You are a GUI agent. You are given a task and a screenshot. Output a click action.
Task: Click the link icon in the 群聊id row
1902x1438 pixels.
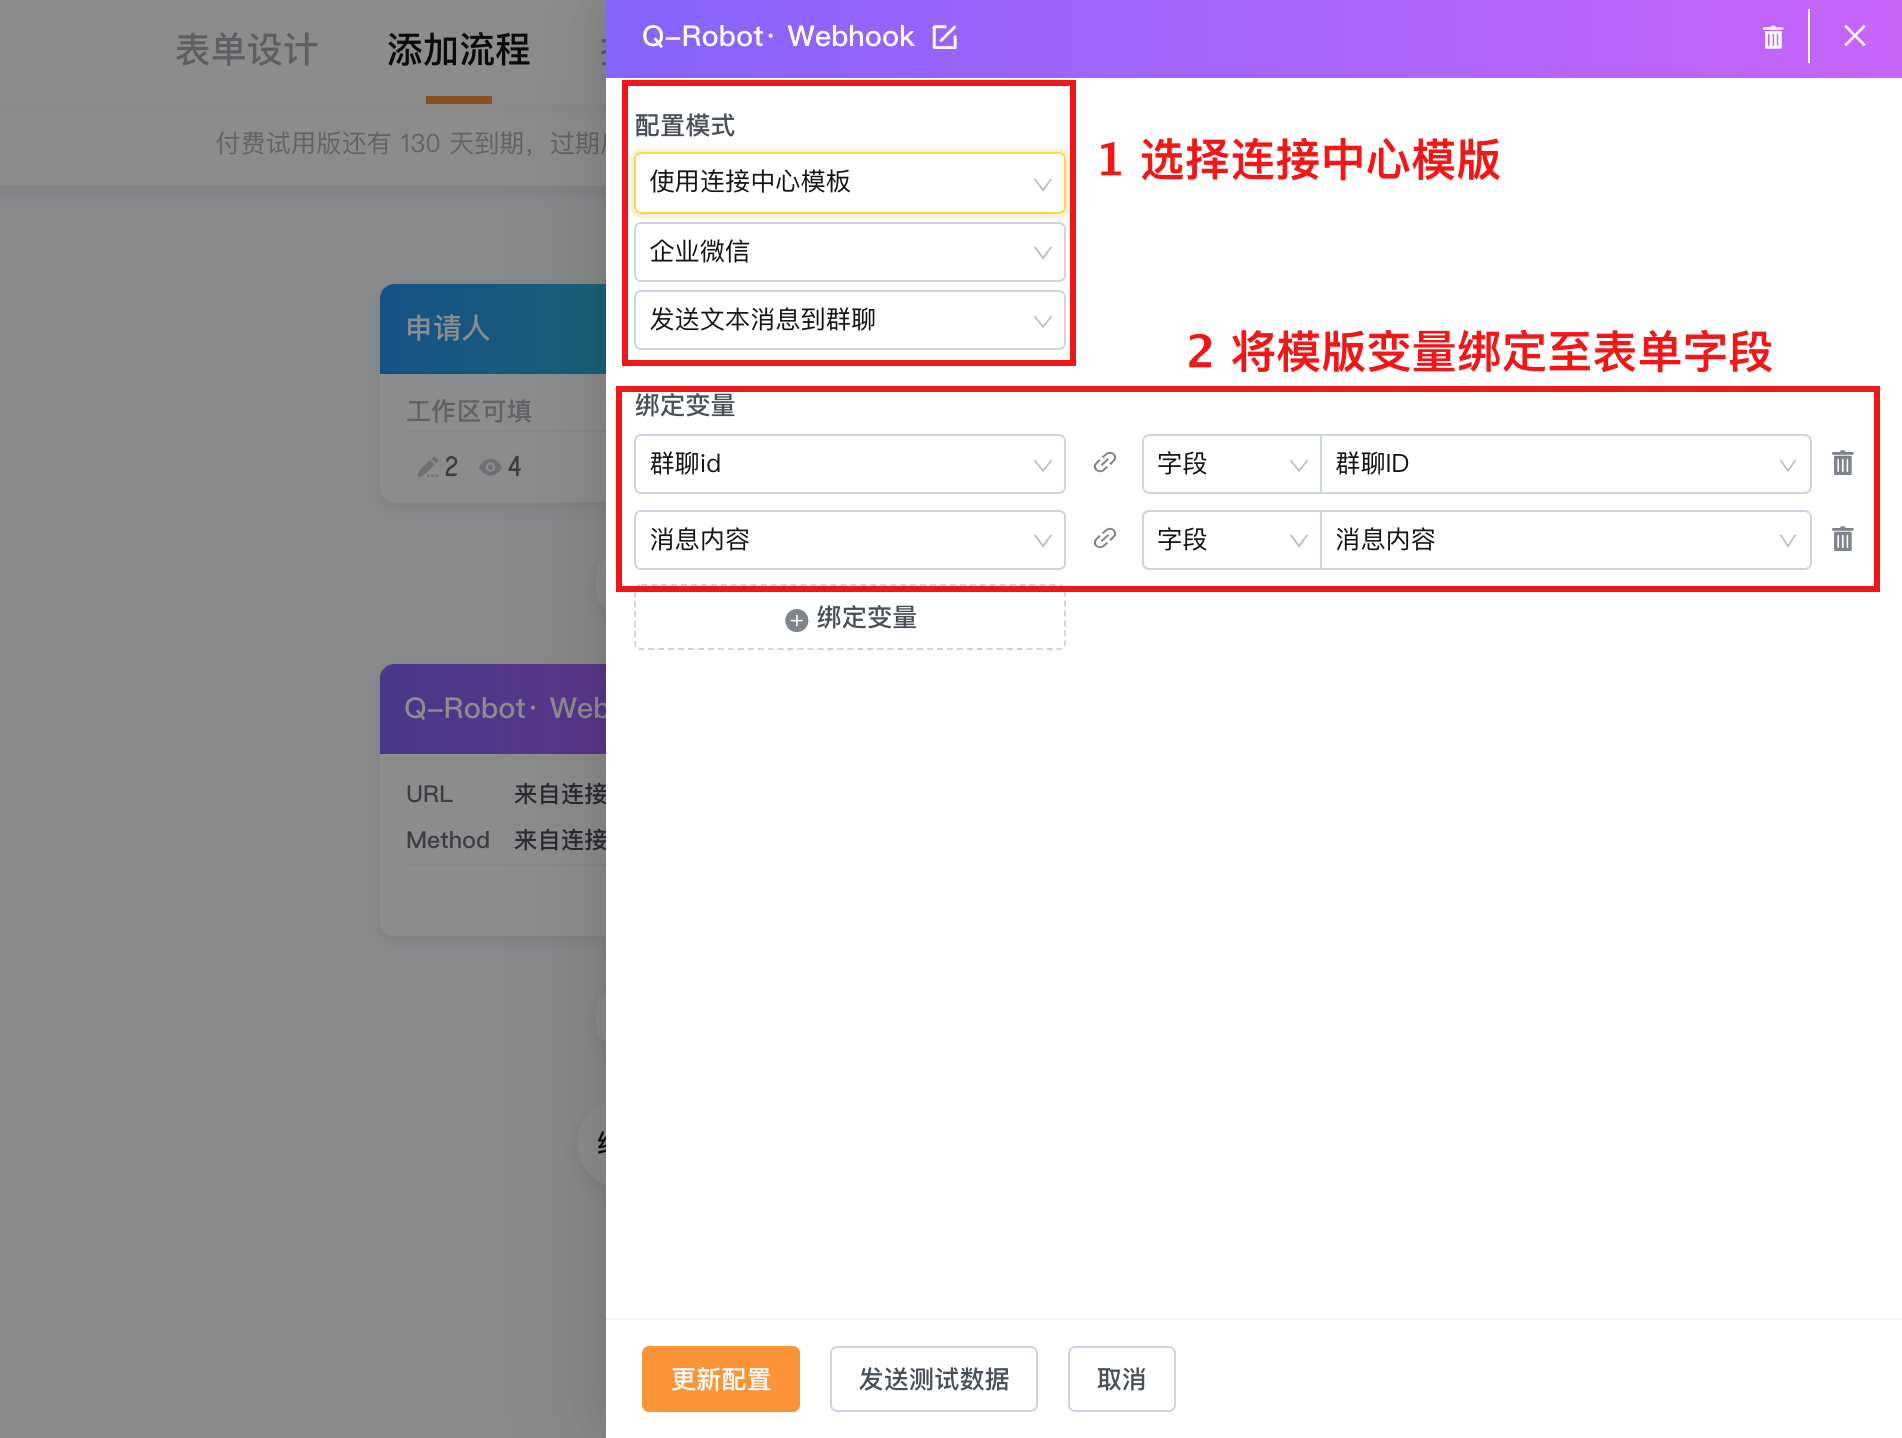point(1105,462)
